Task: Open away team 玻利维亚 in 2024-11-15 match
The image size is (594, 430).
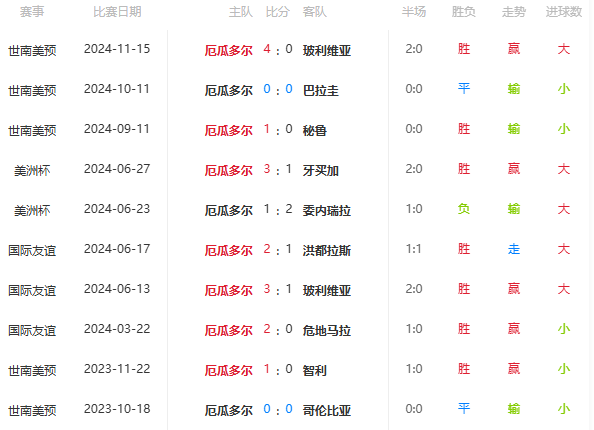Action: pos(327,50)
